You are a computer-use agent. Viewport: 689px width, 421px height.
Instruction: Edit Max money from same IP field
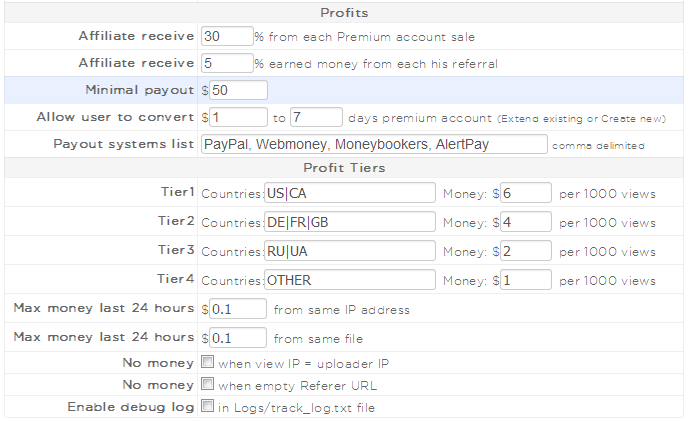pos(238,309)
